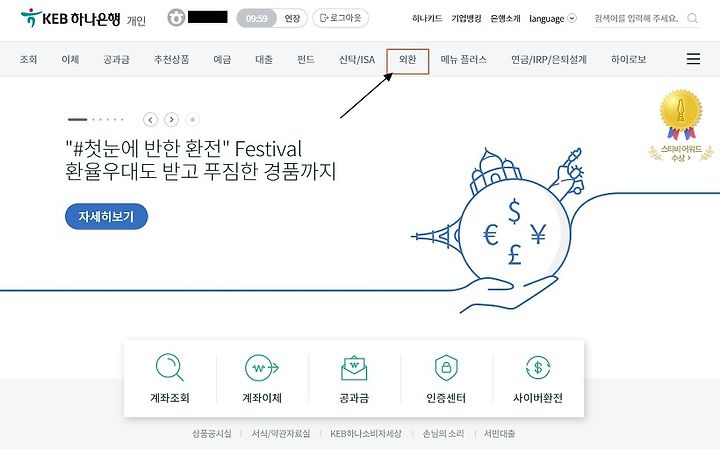Open the 스티비어워드 수상 badge

681,126
